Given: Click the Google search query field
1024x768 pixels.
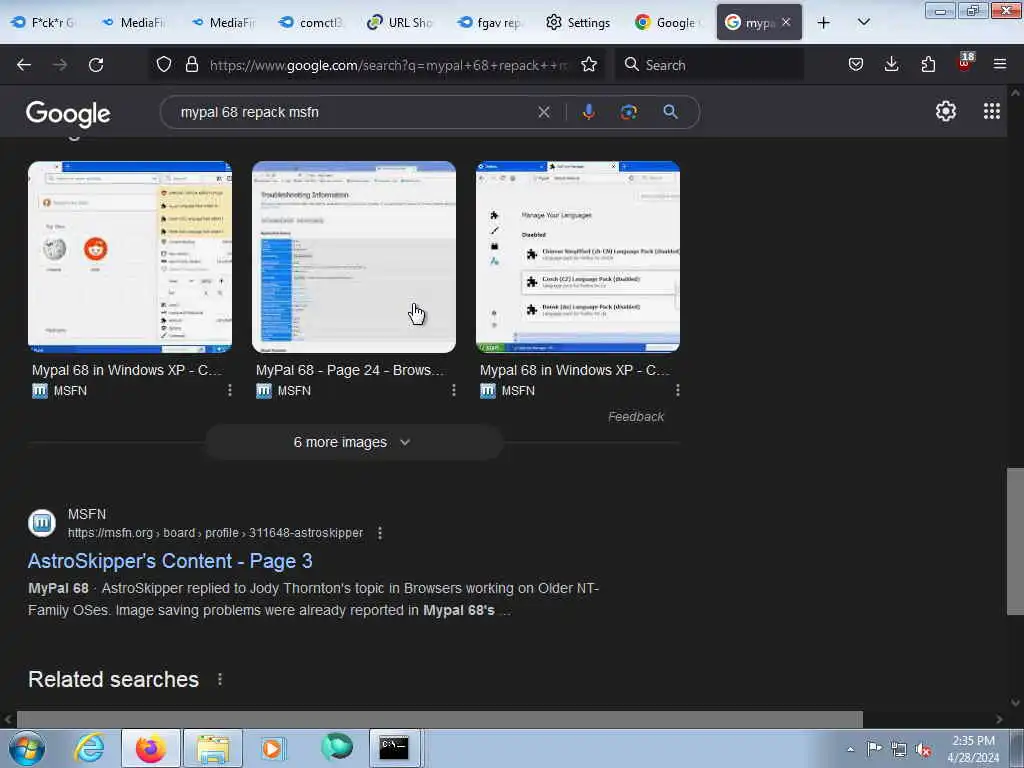Looking at the screenshot, I should (x=353, y=112).
